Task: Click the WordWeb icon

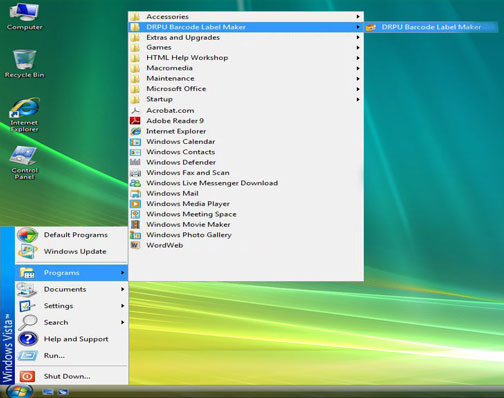Action: point(135,245)
